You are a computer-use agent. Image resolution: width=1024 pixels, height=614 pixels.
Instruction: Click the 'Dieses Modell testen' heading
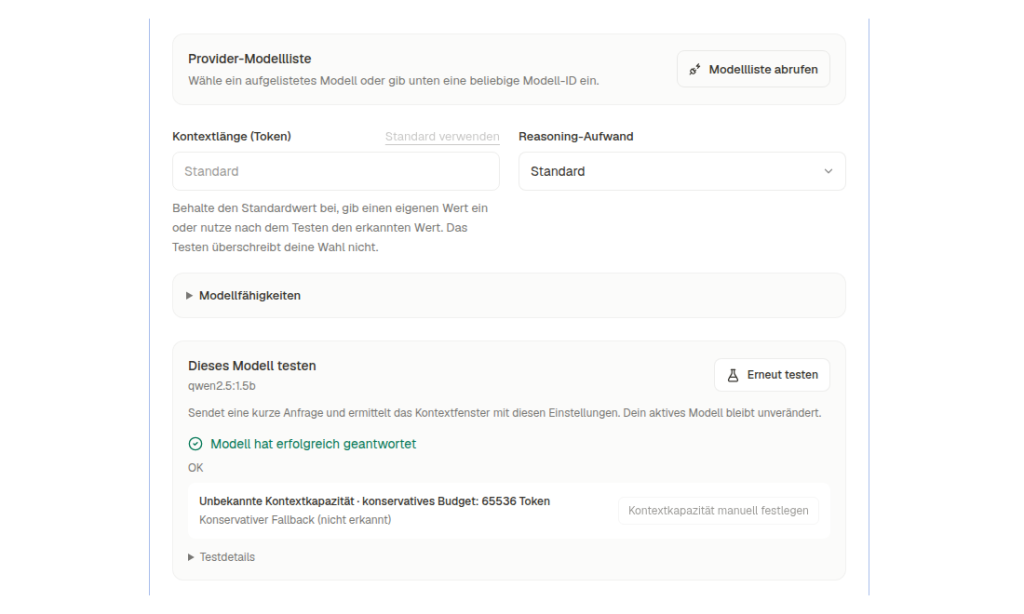(252, 366)
